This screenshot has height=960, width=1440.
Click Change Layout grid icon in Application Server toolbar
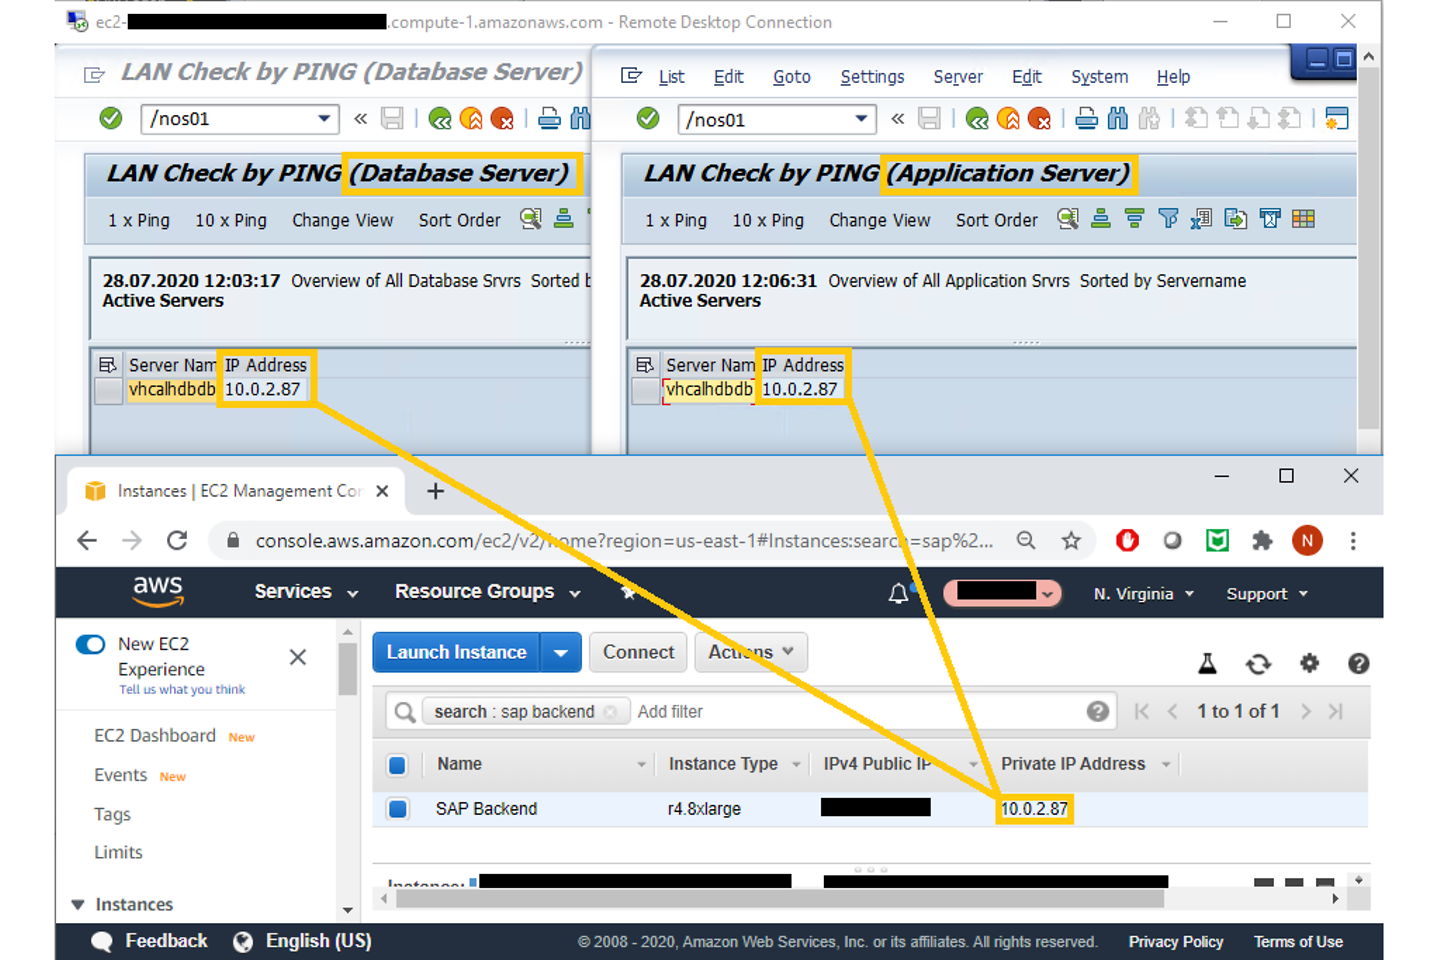[x=1303, y=219]
